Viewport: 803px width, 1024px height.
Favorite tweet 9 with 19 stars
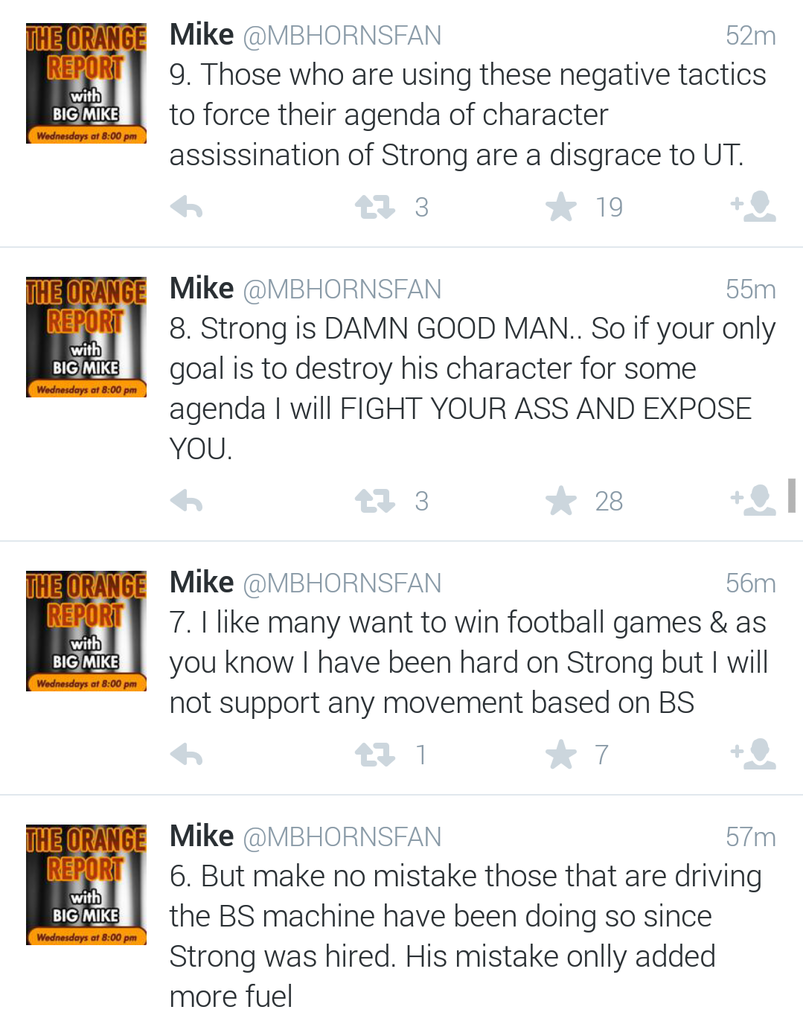pyautogui.click(x=562, y=207)
